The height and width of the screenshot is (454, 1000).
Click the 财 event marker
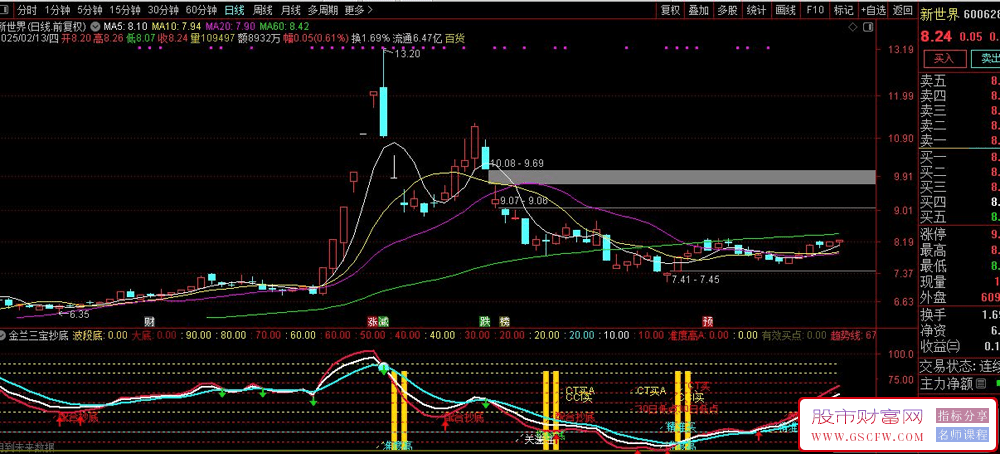point(149,321)
